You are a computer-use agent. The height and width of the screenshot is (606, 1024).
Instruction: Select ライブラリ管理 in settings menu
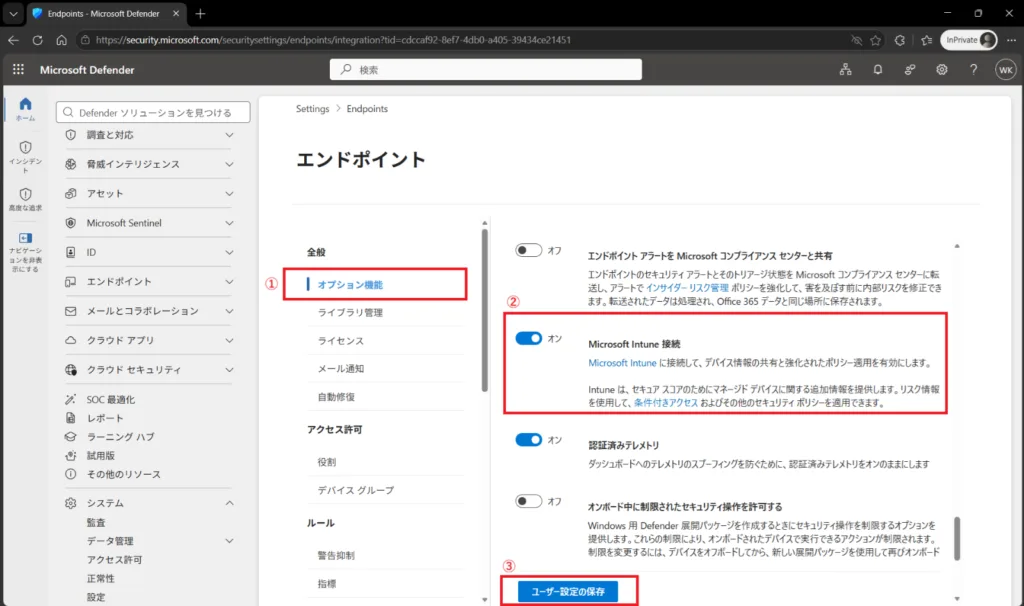(350, 313)
